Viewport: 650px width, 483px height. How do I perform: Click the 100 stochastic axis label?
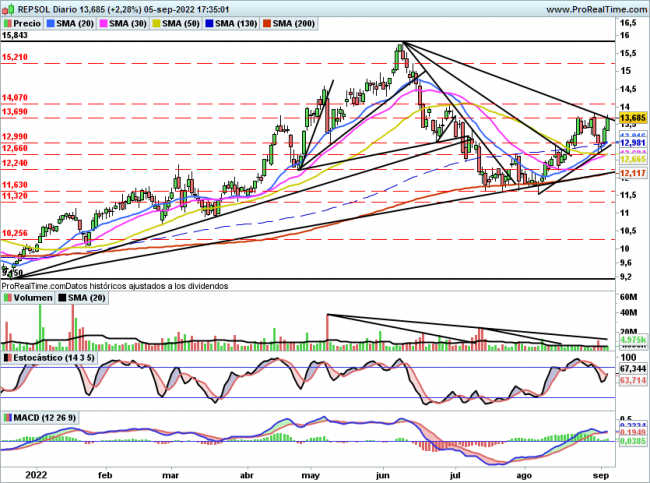click(x=628, y=357)
